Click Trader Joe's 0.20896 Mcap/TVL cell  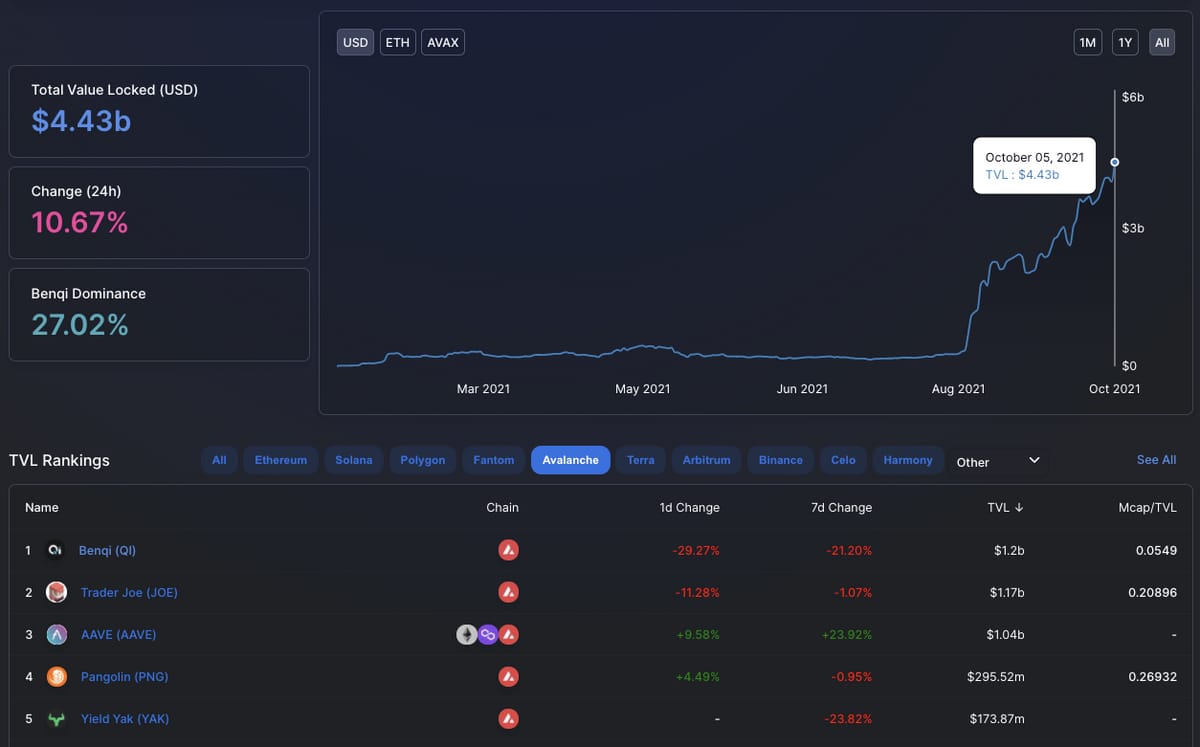(x=1152, y=592)
